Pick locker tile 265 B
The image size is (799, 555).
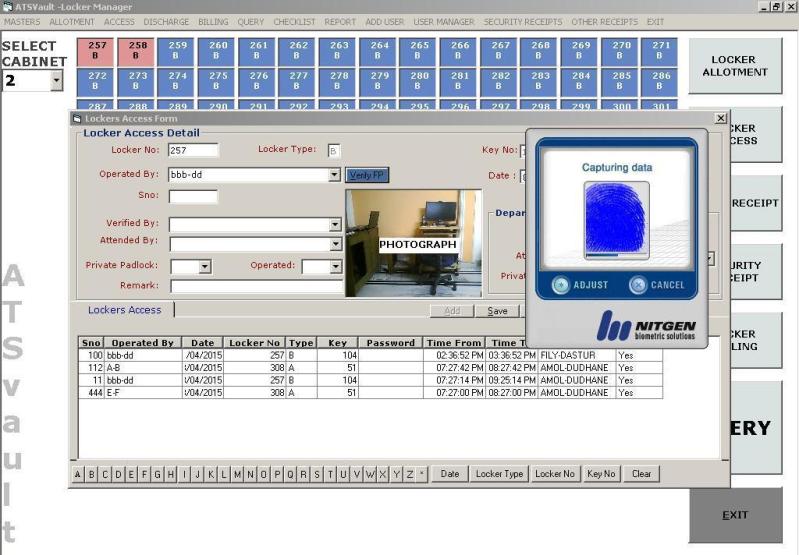tap(420, 51)
